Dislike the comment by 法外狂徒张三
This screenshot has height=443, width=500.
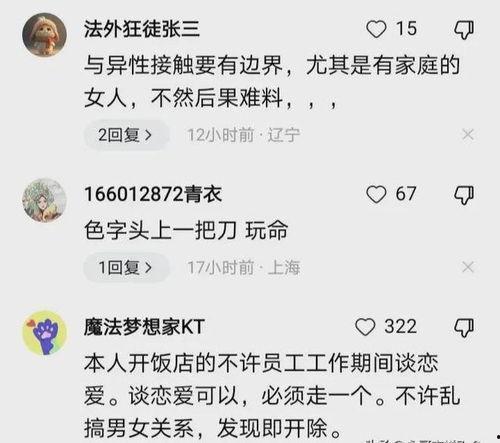(464, 30)
